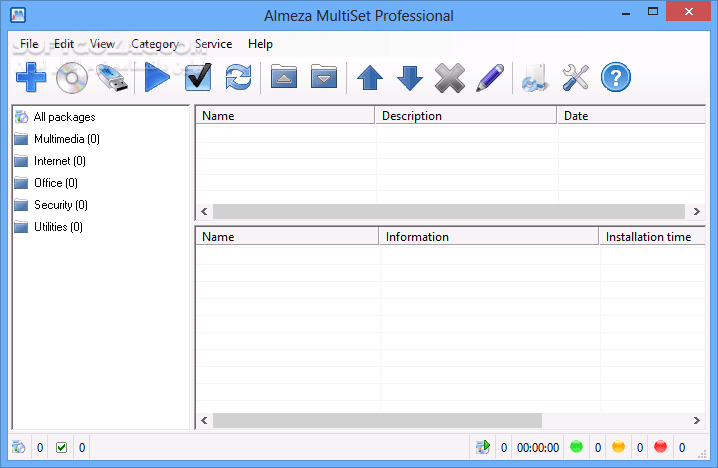Sort by the Description column header
The height and width of the screenshot is (468, 718).
point(466,116)
